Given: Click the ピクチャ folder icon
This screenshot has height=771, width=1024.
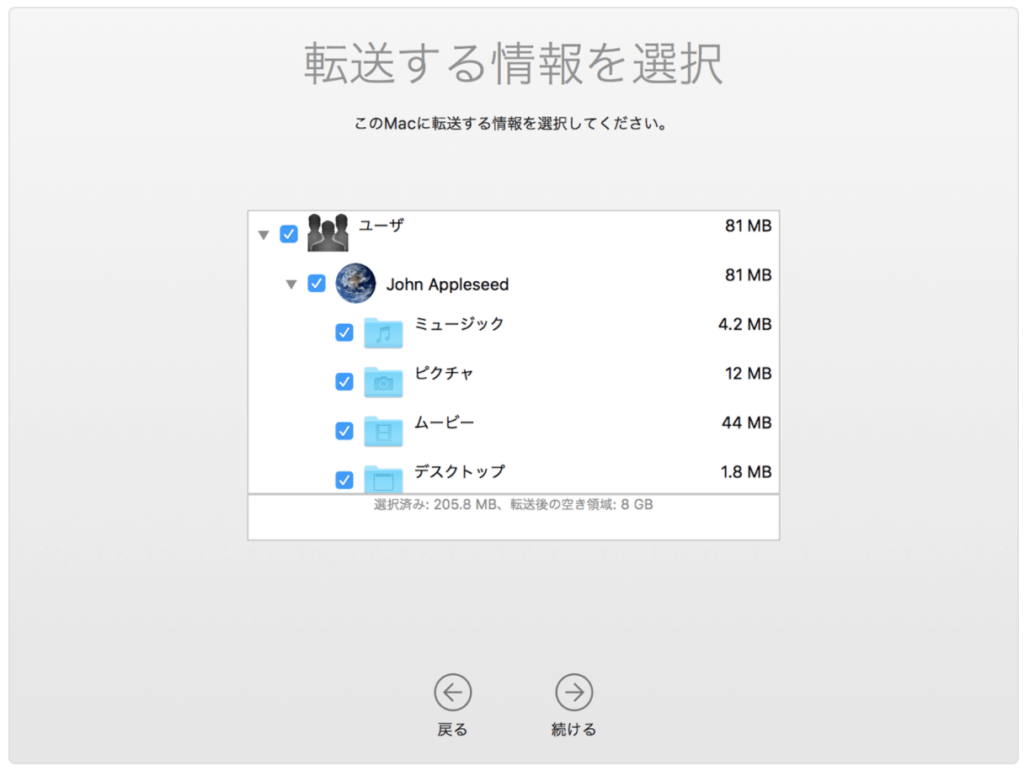Looking at the screenshot, I should 383,381.
